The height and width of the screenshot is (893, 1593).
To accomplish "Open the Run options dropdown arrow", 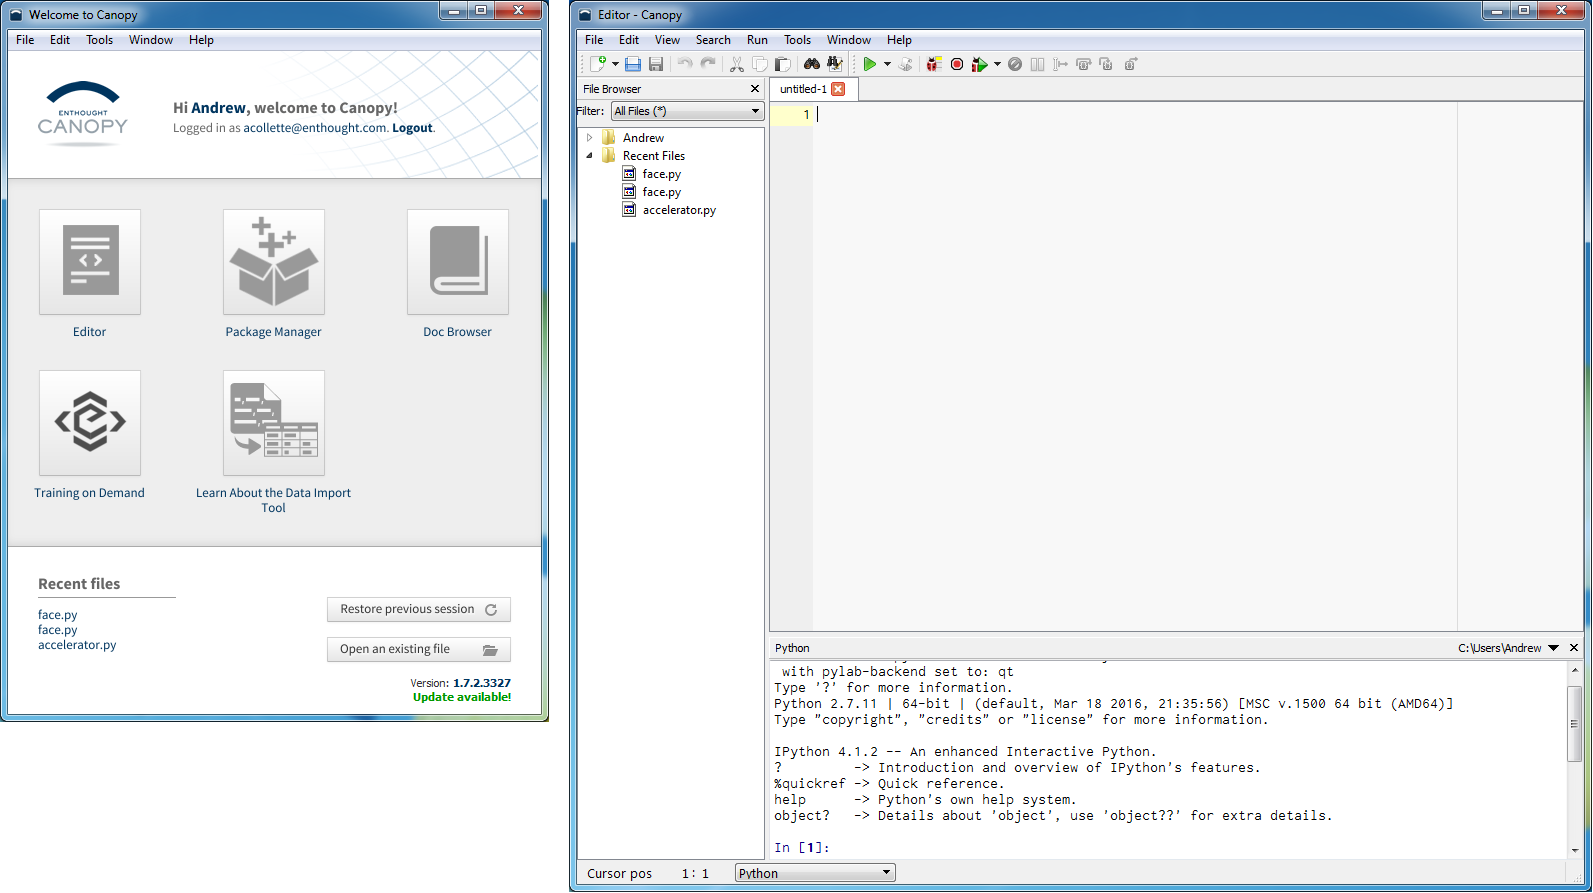I will [887, 65].
